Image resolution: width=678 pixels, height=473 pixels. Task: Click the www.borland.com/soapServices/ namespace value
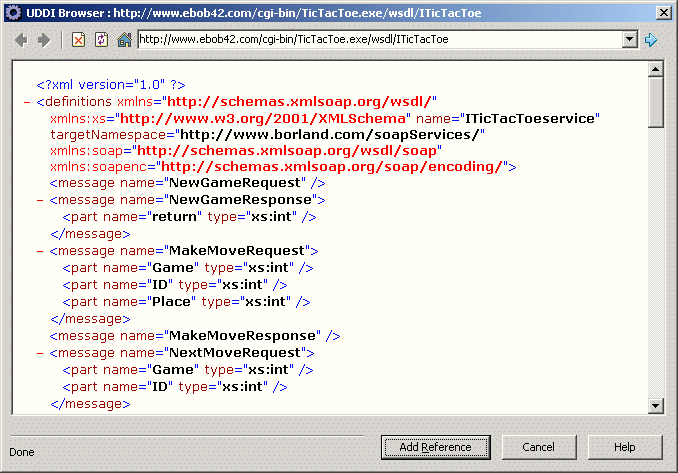(x=329, y=135)
